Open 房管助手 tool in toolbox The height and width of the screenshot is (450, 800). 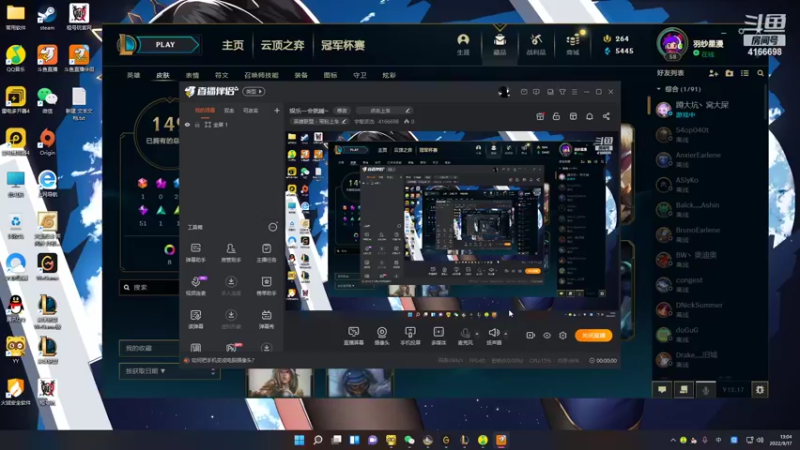tap(231, 253)
